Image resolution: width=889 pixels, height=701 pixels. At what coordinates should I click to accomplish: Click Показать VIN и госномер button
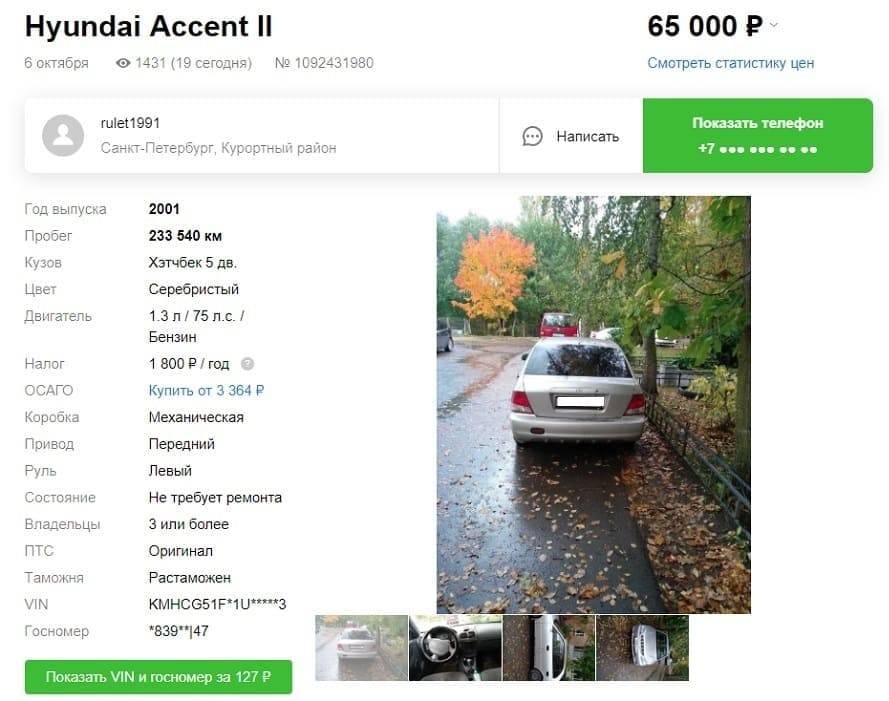[x=158, y=677]
